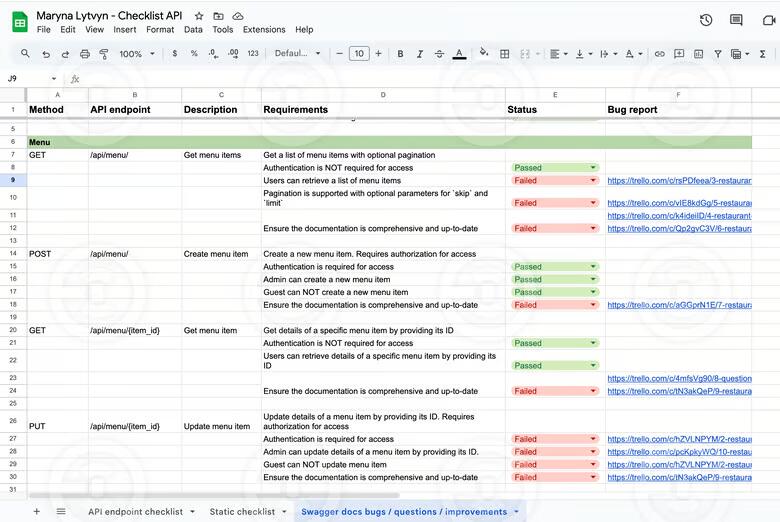Toggle Bold formatting

point(400,54)
